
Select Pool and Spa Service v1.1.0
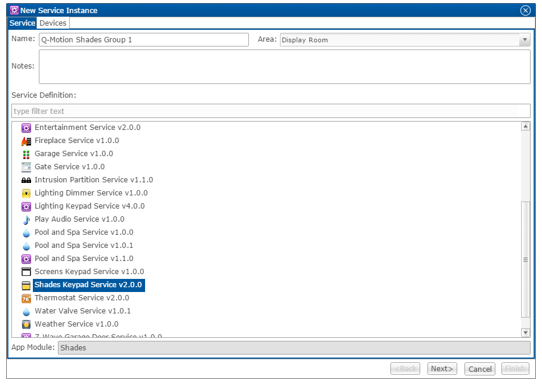84,259
